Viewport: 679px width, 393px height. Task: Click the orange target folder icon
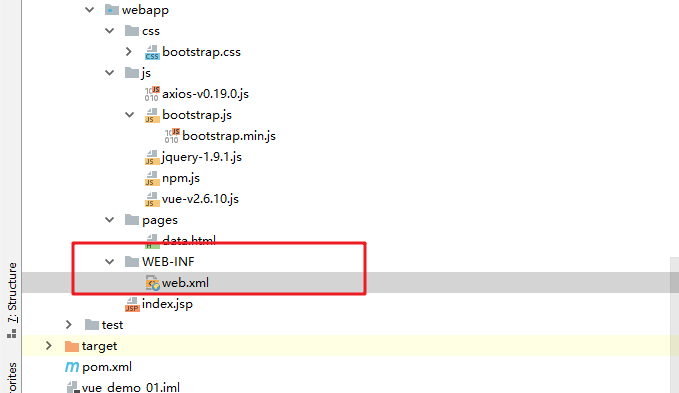tap(71, 346)
